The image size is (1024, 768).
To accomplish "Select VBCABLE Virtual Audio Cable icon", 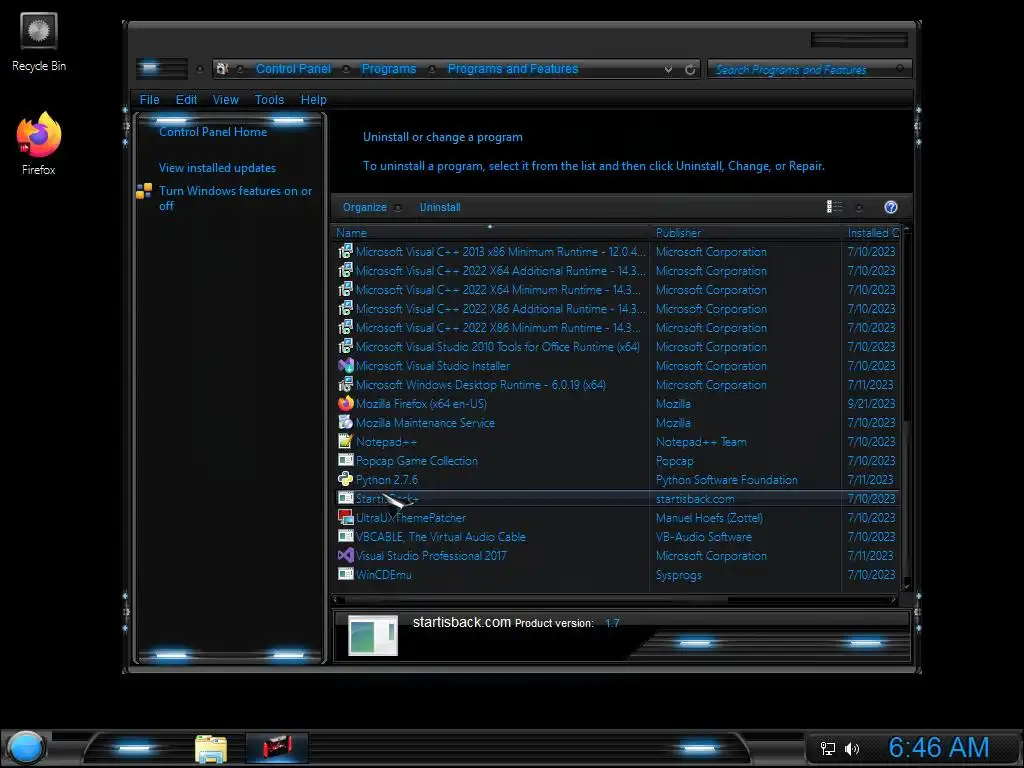I will coord(345,536).
